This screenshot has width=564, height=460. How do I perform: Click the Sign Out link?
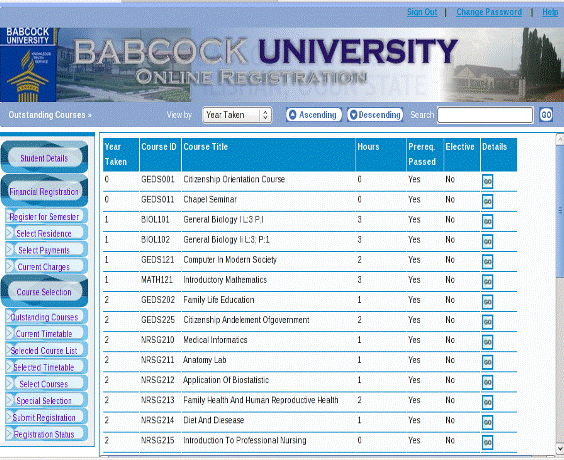pos(422,12)
